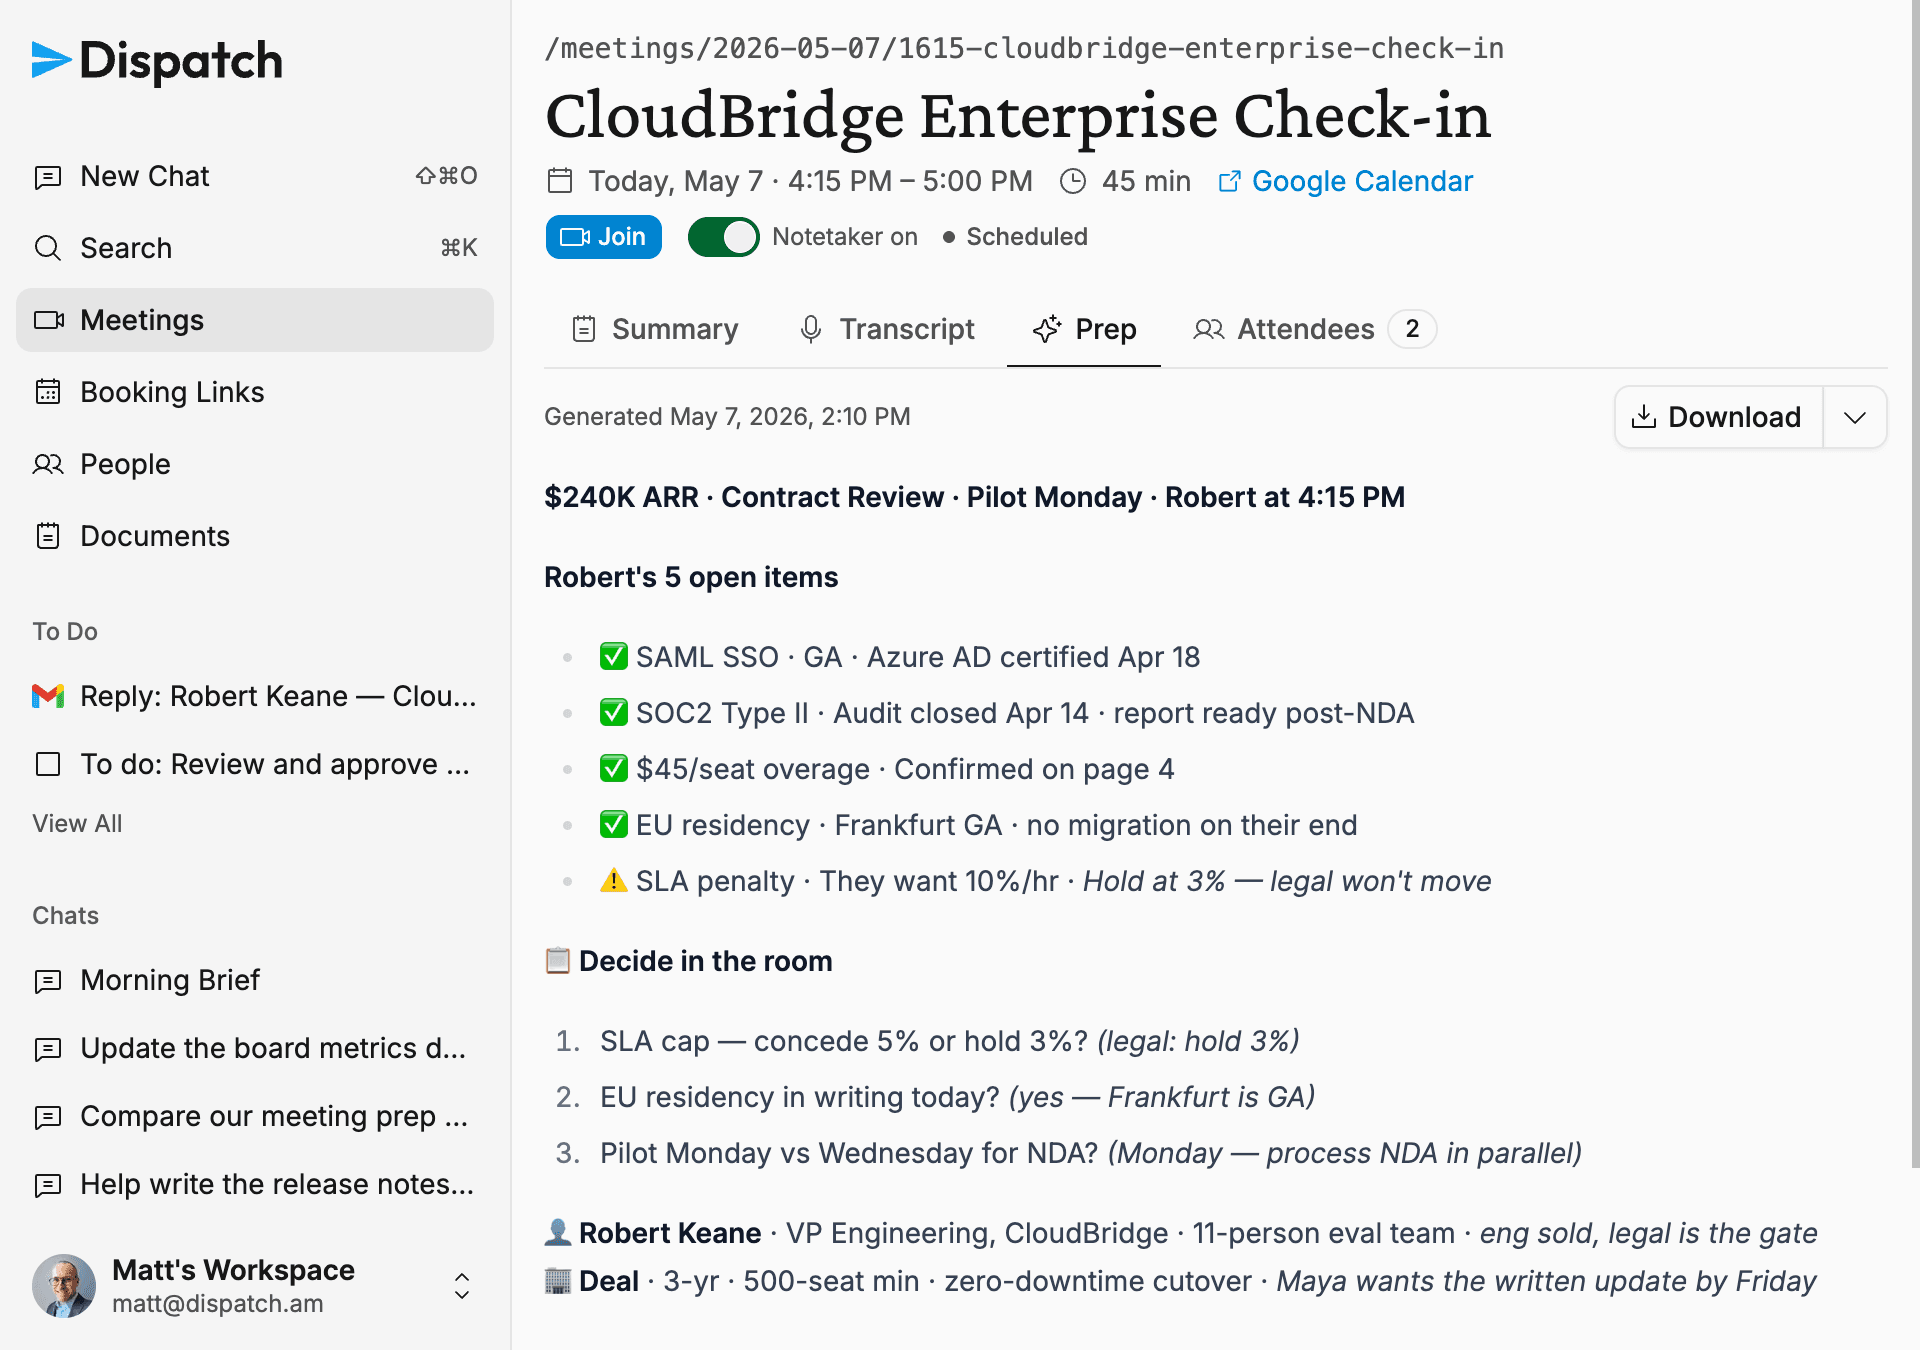Click the Pilot Monday vs Wednesday decision item
Screen dimensions: 1920x1350
point(1091,1153)
